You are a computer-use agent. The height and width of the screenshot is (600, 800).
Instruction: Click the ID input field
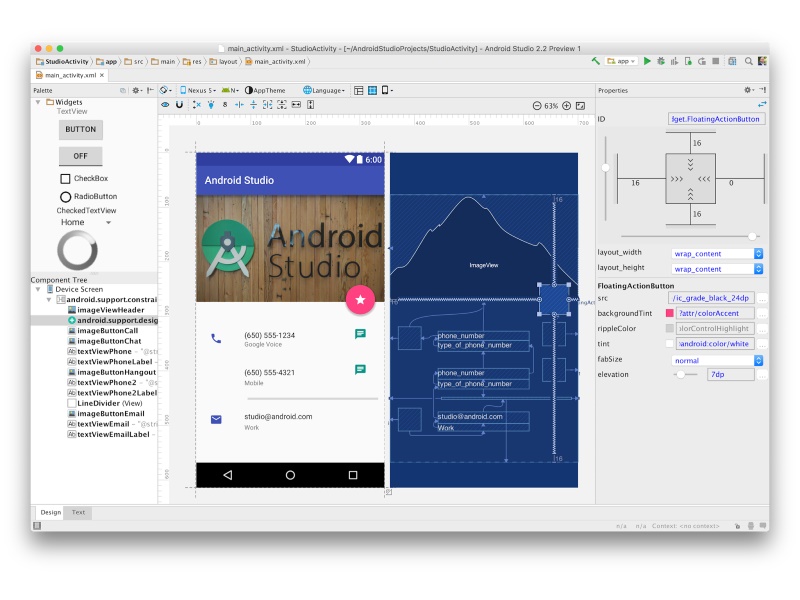[716, 119]
